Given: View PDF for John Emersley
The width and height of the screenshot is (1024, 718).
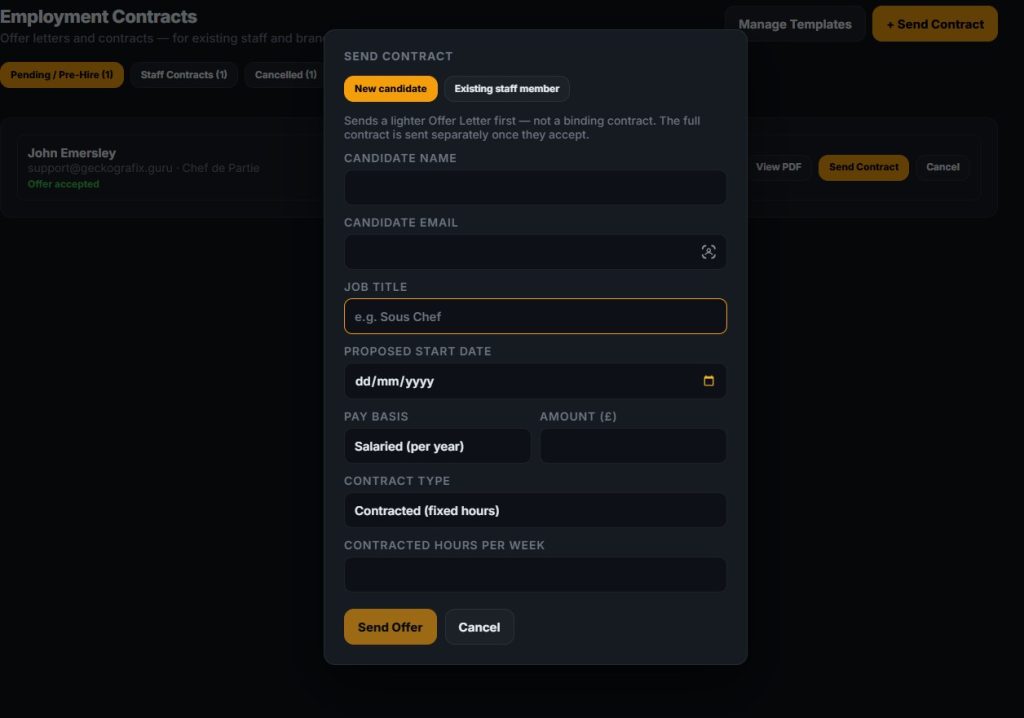Looking at the screenshot, I should coord(778,167).
